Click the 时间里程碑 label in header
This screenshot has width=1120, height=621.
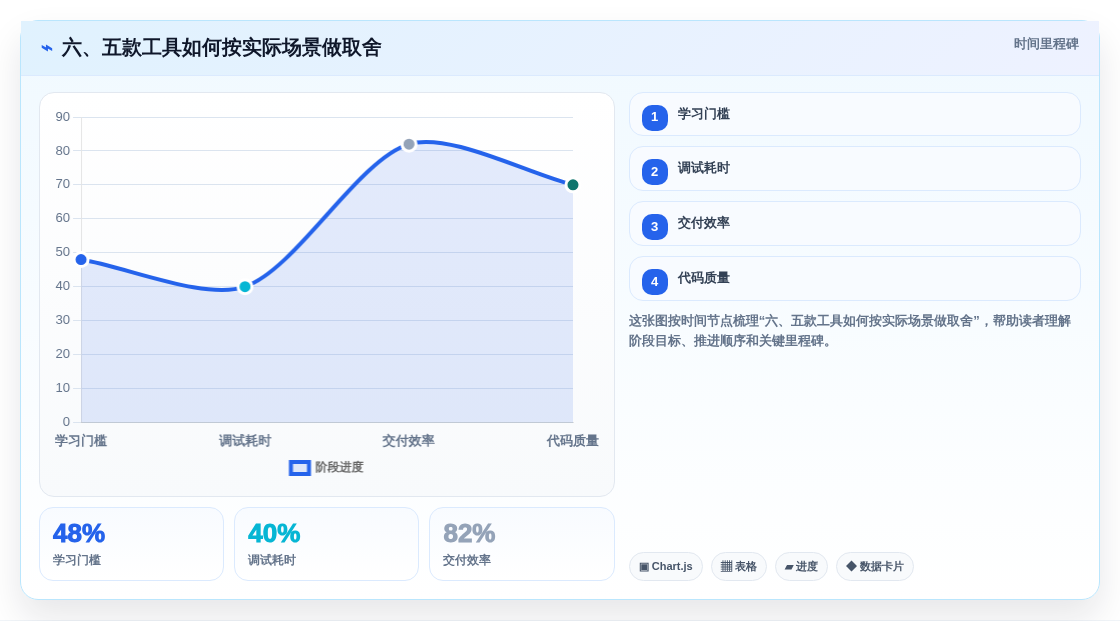pyautogui.click(x=1046, y=44)
